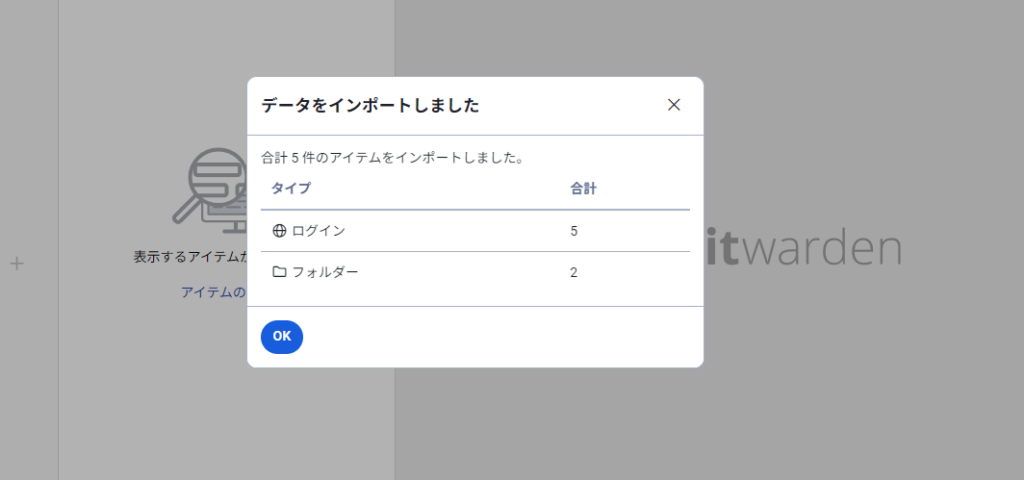This screenshot has height=480, width=1024.
Task: Click the フォルダー count of 2
Action: (573, 272)
